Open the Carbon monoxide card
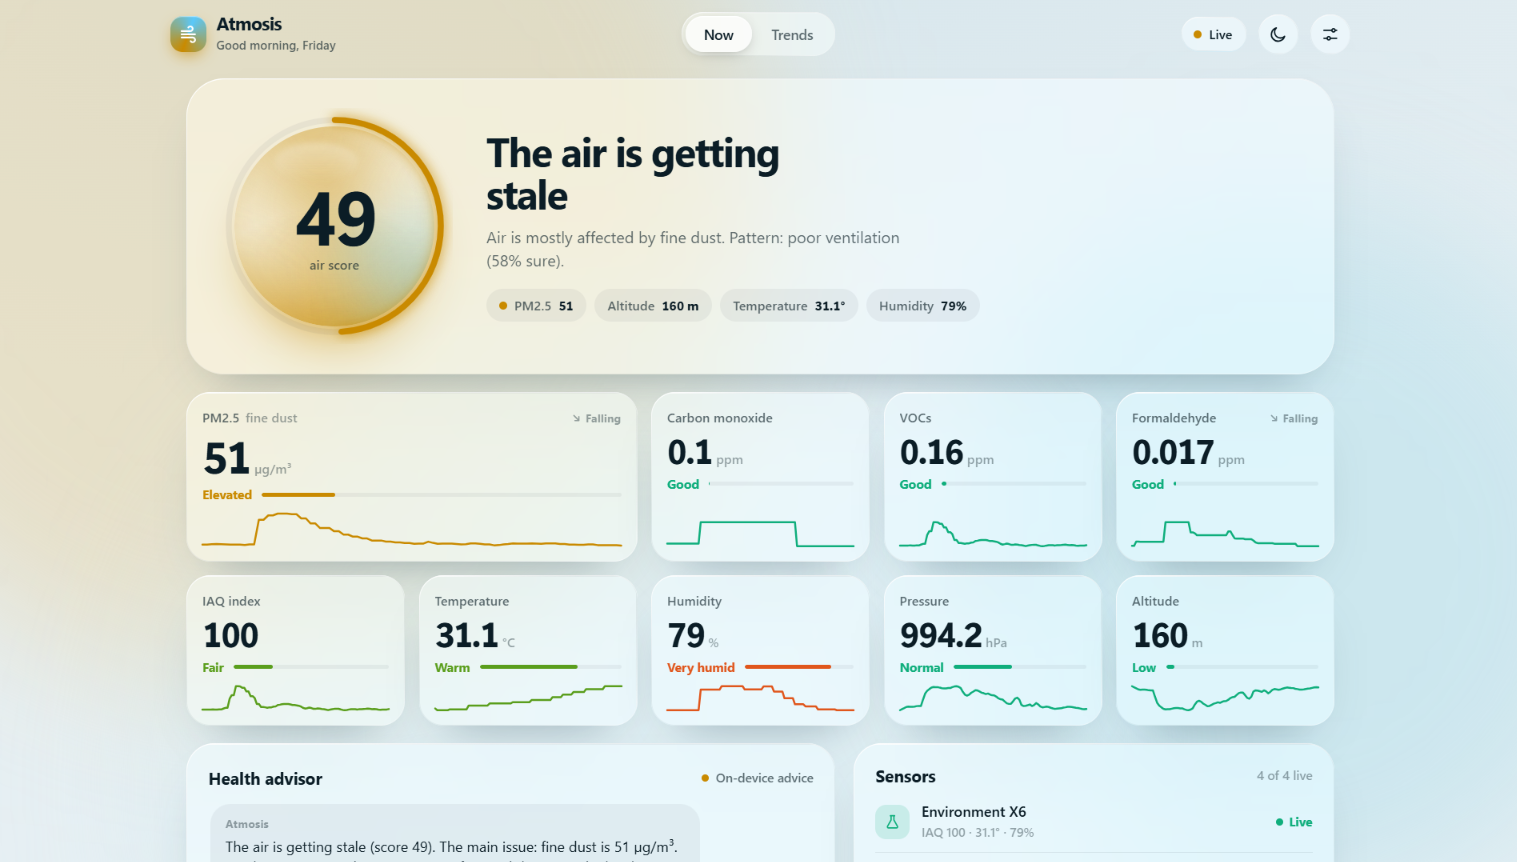This screenshot has height=862, width=1517. (x=760, y=477)
